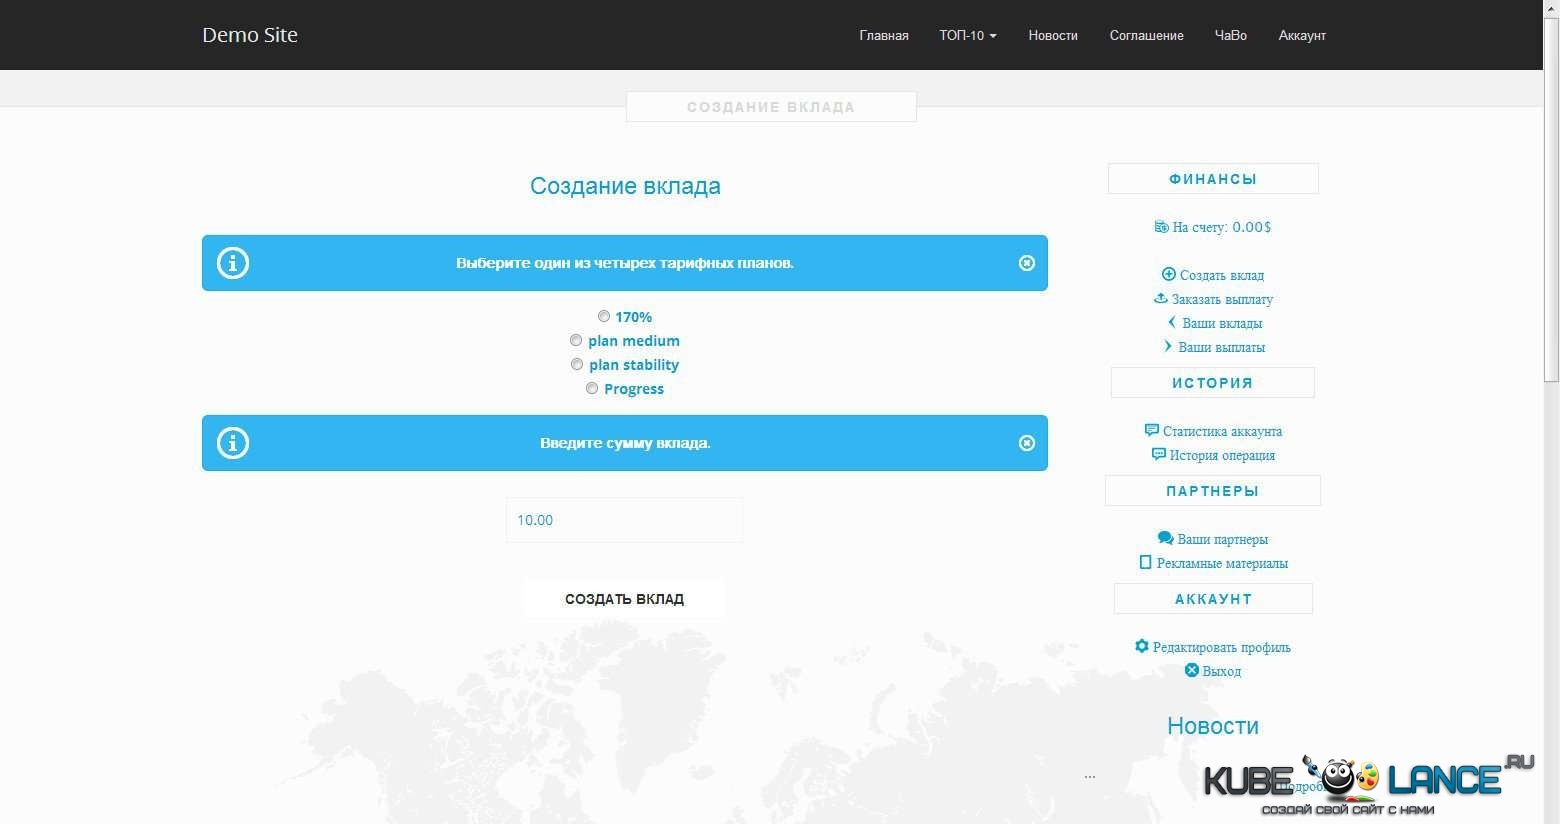Open the Новости navigation item
1560x824 pixels.
pyautogui.click(x=1052, y=35)
